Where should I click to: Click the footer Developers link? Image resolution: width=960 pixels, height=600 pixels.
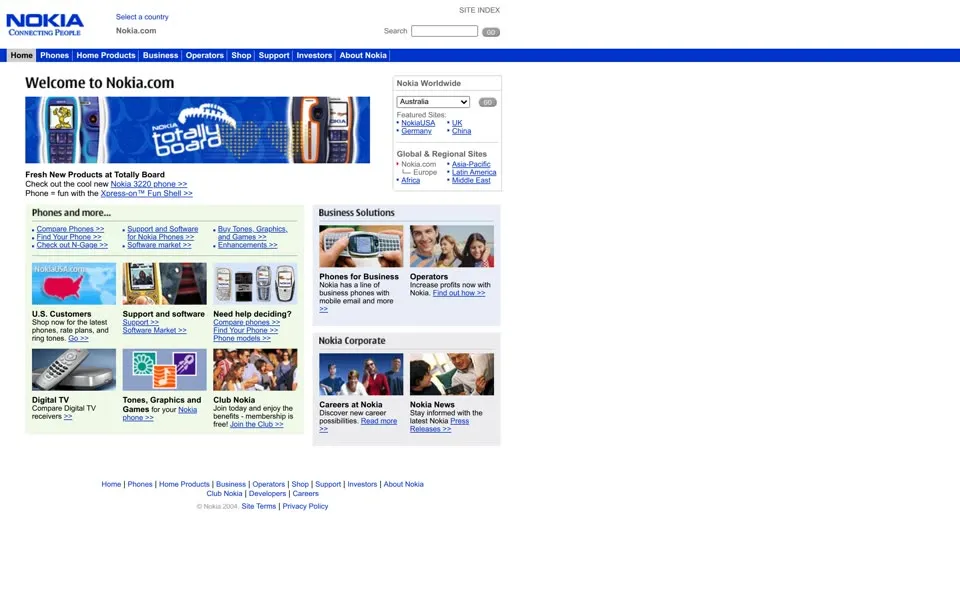coord(268,493)
